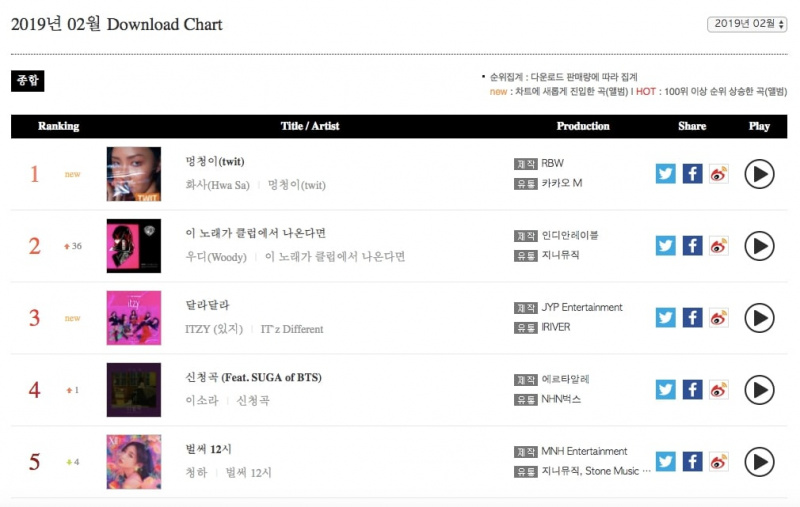Screen dimensions: 800x507
Task: Share rank 4 song on Weibo
Action: (719, 390)
